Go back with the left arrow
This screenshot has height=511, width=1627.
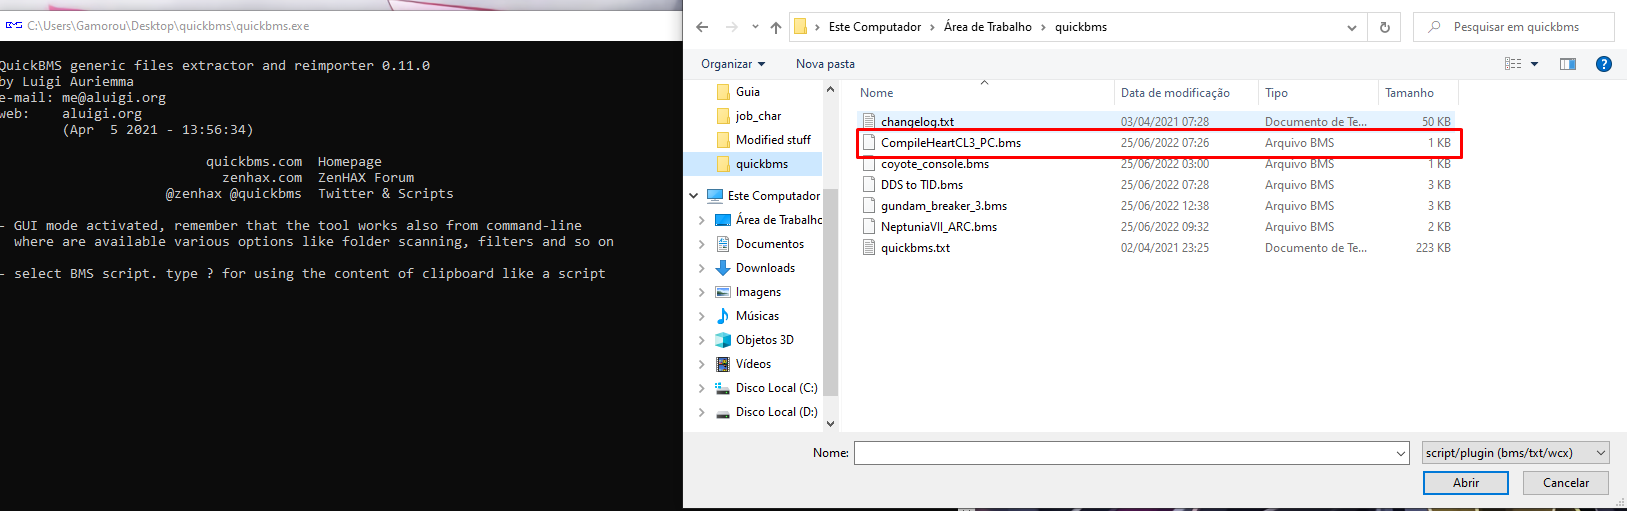click(x=702, y=27)
